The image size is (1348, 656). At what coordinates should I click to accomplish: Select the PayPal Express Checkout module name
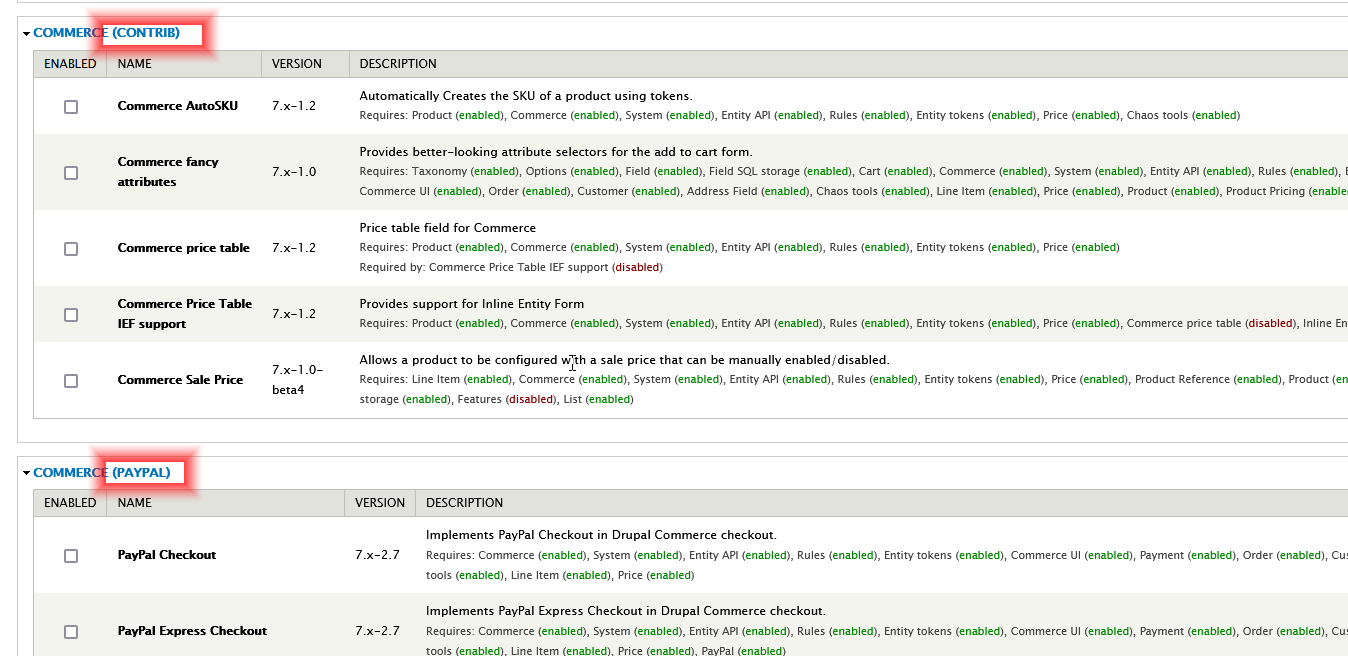pos(192,631)
